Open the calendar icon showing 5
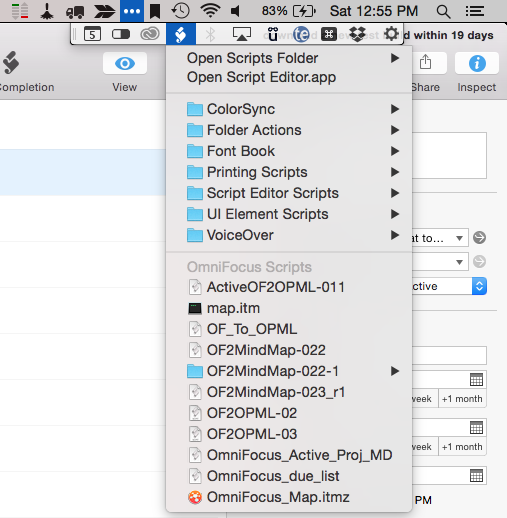Viewport: 507px width, 518px height. point(92,34)
